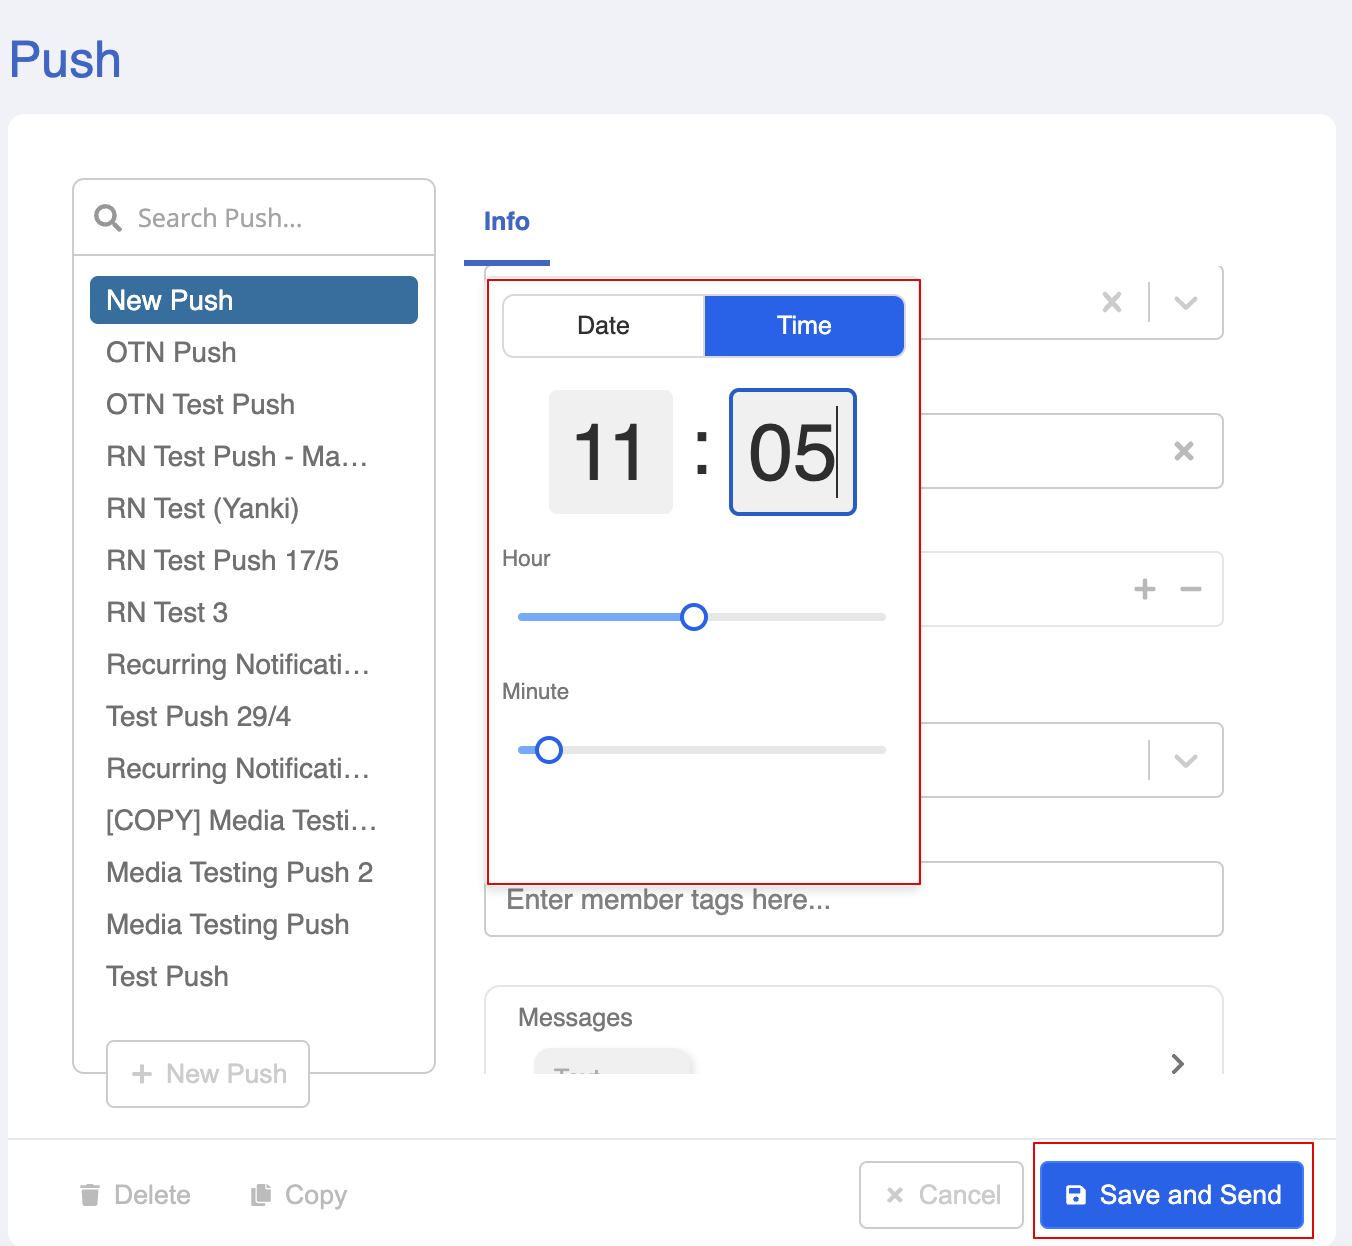Open the top dropdown chevron

(1185, 302)
